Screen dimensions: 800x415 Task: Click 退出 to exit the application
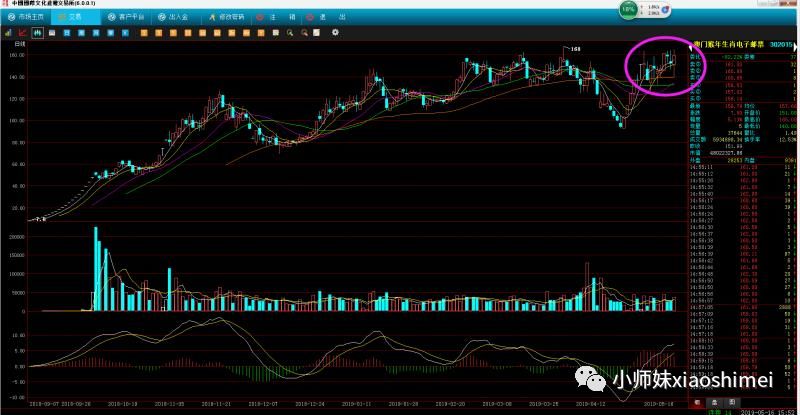click(326, 17)
